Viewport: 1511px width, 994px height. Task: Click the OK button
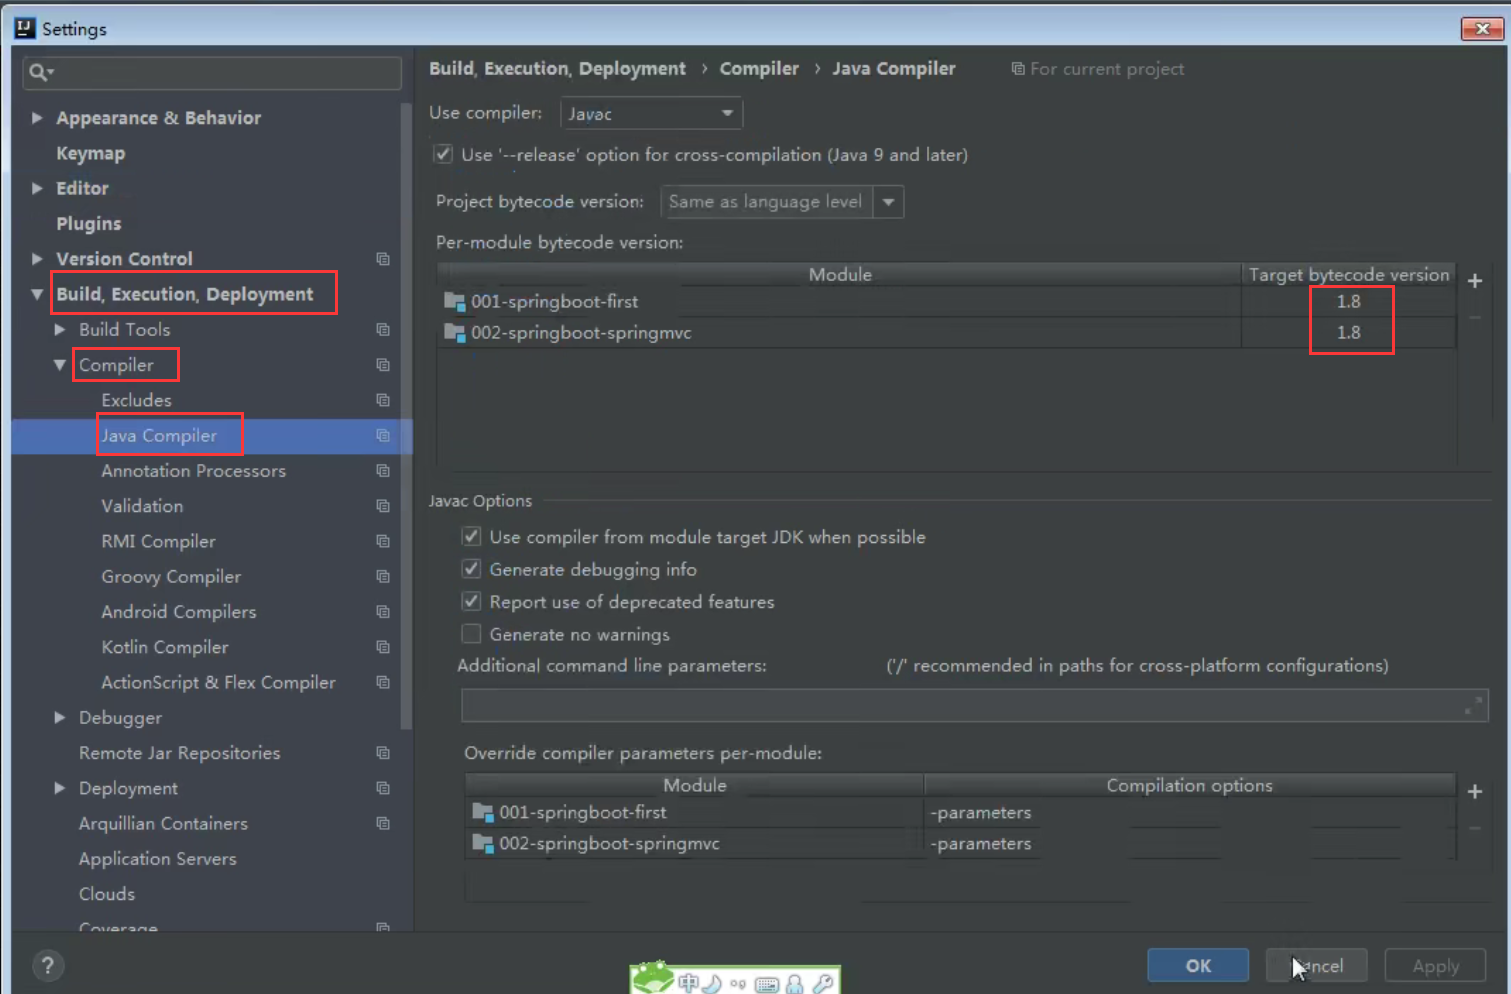1198,965
